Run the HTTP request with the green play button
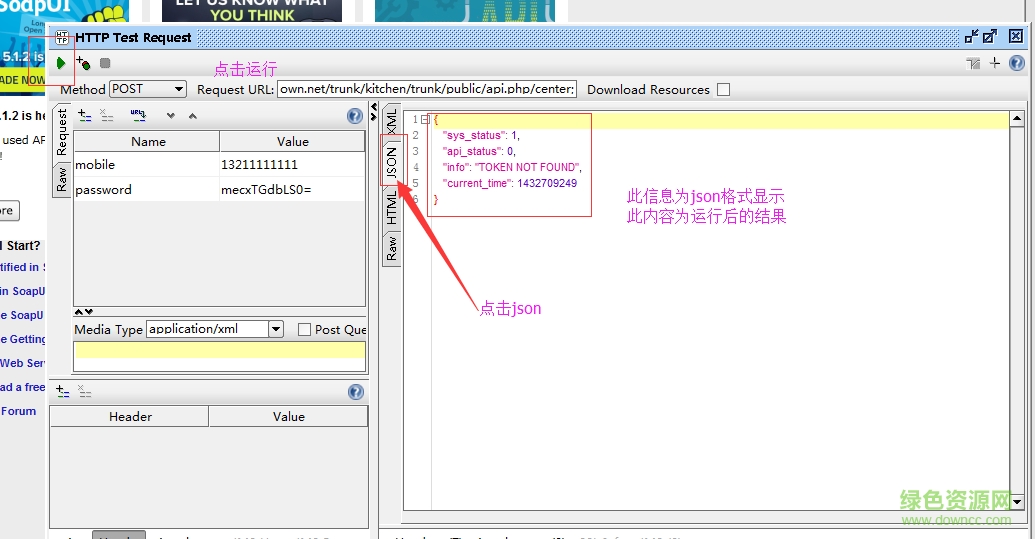 [x=61, y=63]
